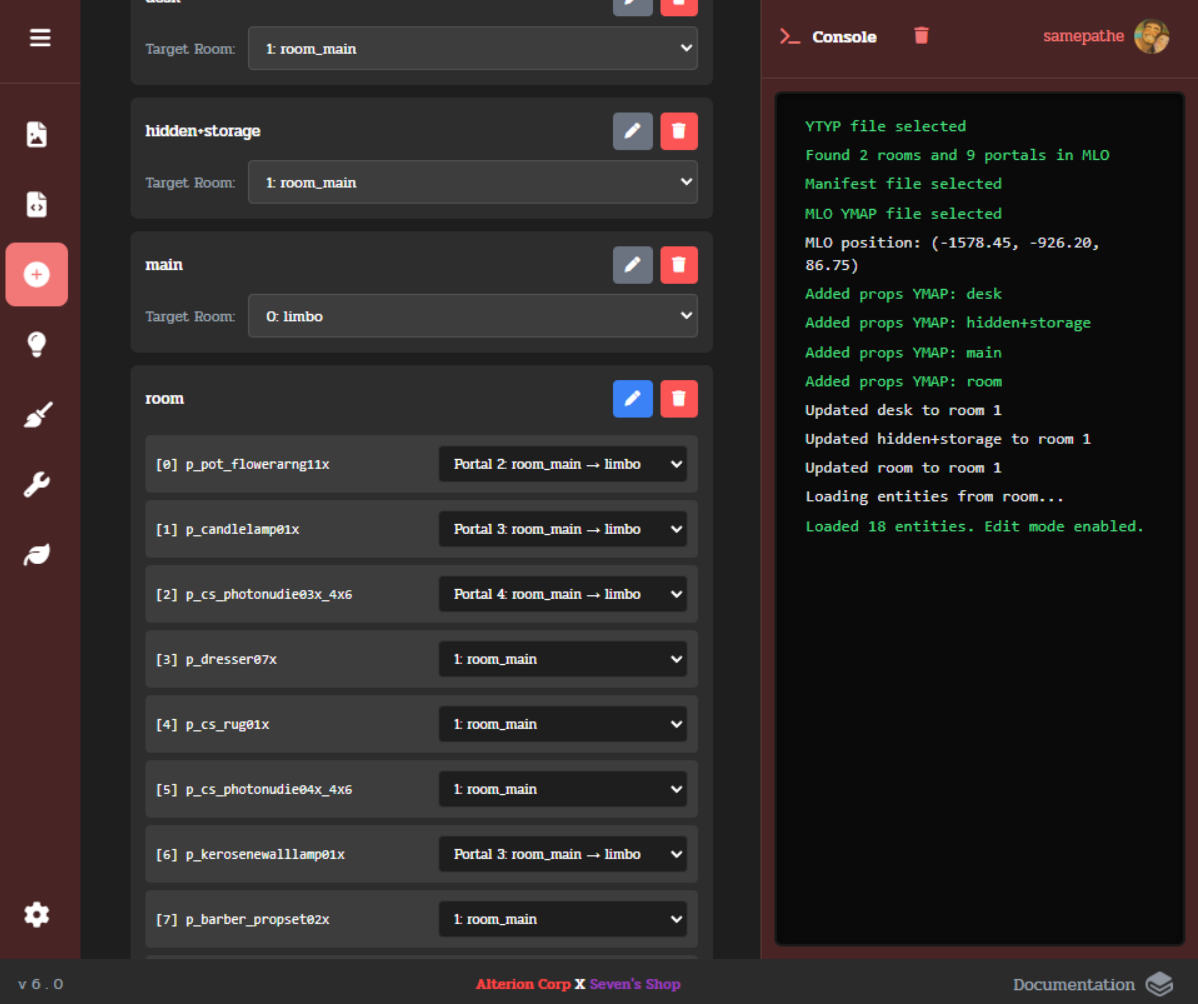
Task: Click the samepathe user avatar
Action: coord(1151,37)
